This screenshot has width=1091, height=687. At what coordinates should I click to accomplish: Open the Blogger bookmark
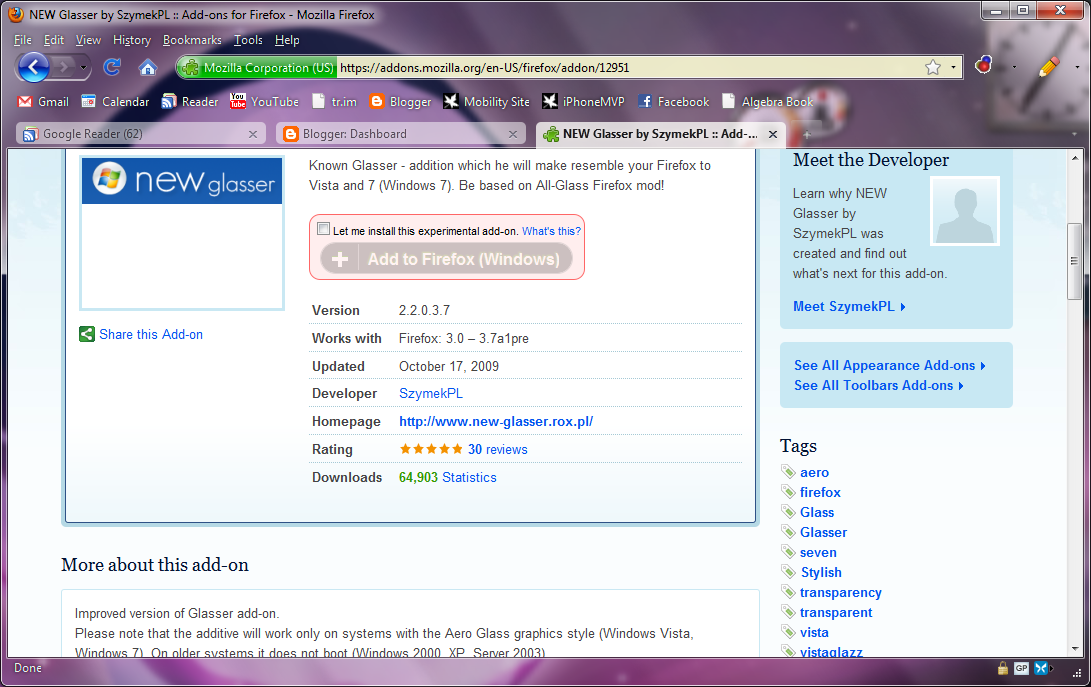(x=401, y=102)
